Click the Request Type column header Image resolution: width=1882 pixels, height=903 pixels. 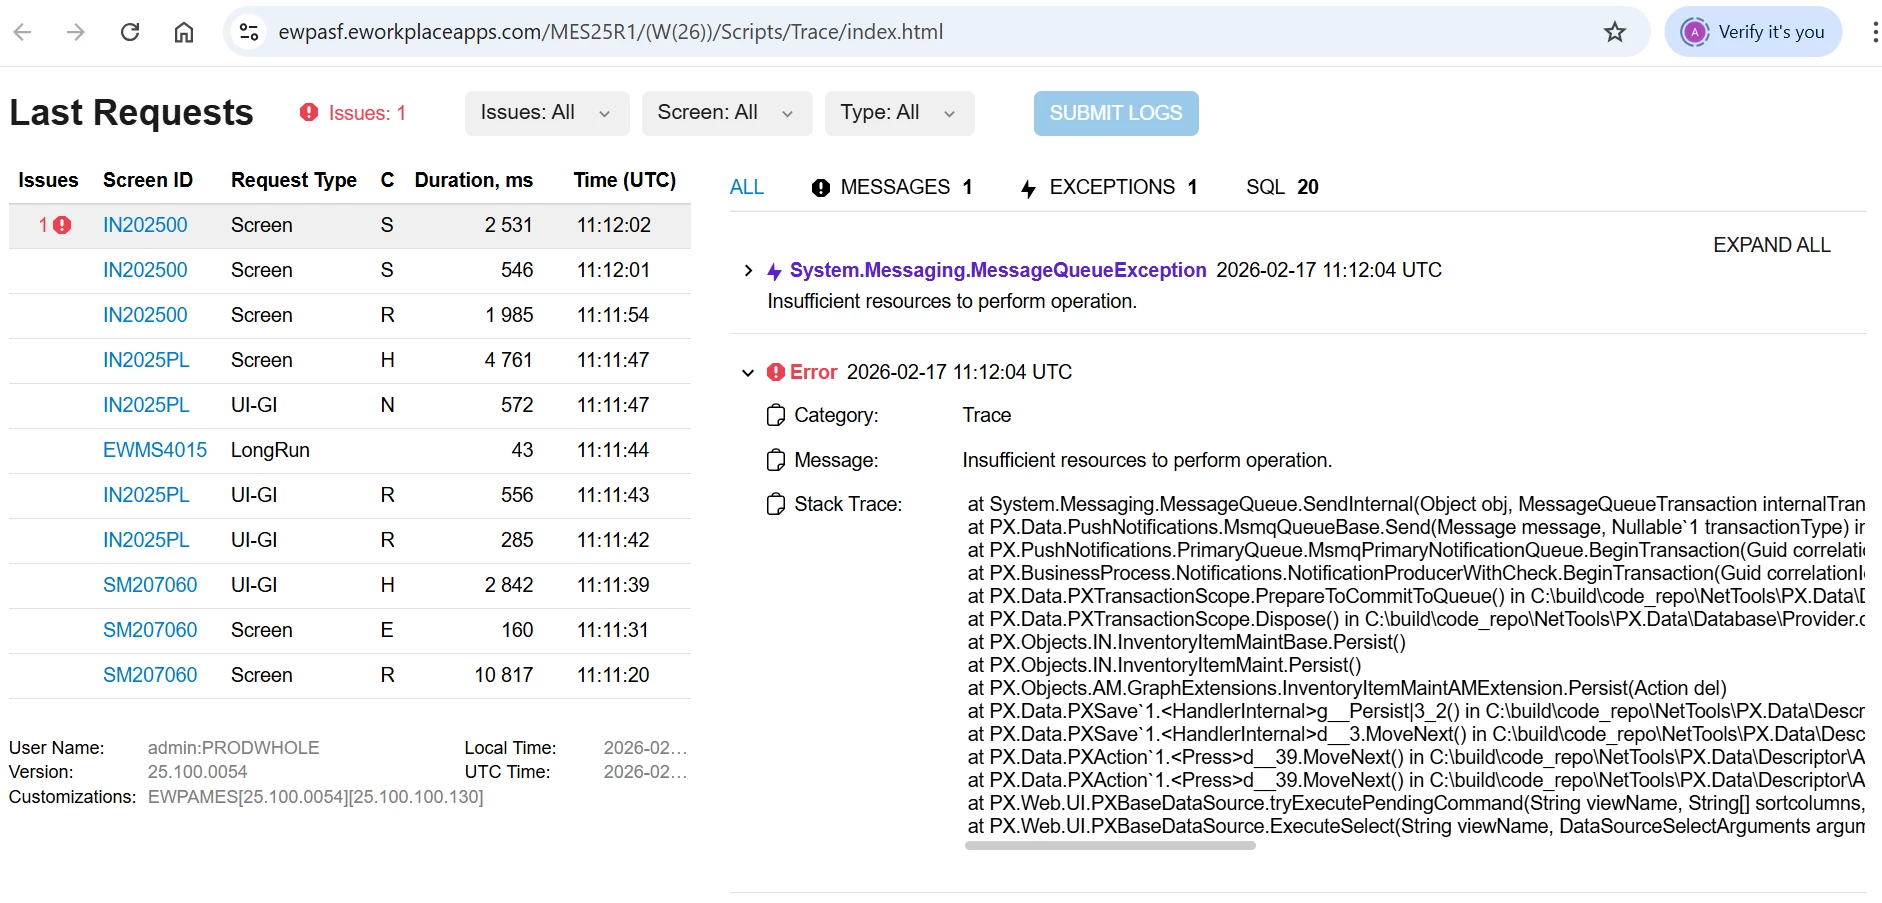(294, 180)
